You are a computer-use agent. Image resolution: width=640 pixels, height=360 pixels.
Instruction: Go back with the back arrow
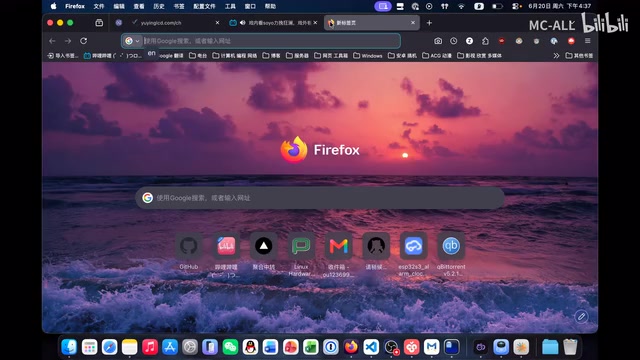52,41
